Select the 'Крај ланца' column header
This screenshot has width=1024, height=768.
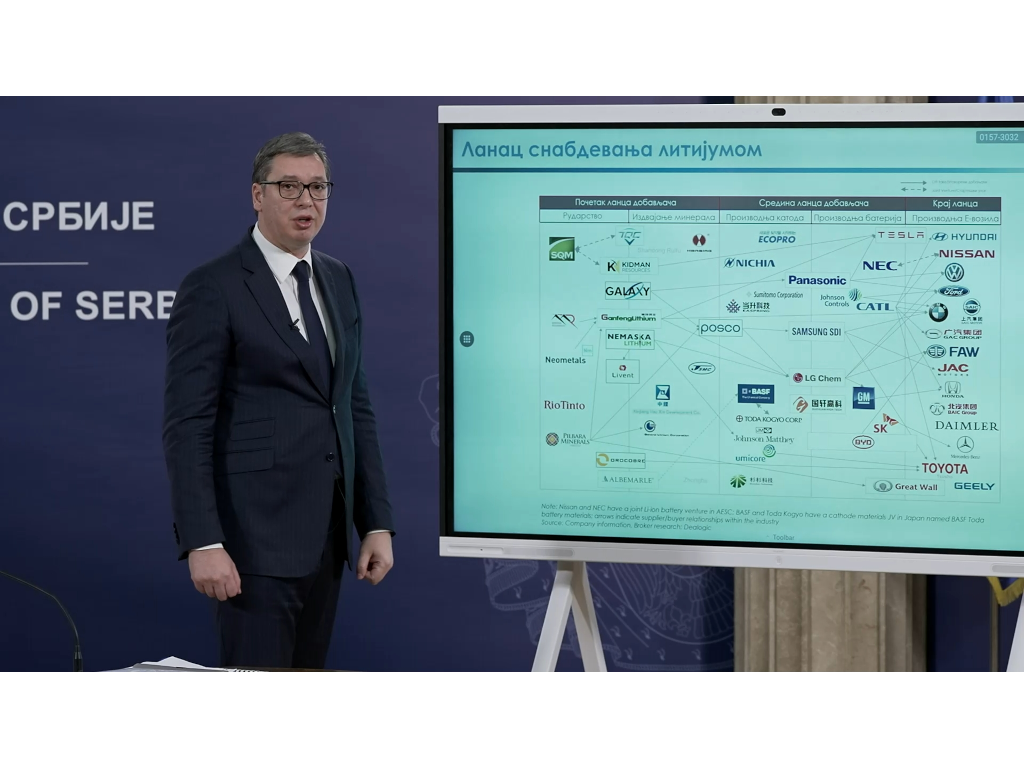pyautogui.click(x=953, y=203)
